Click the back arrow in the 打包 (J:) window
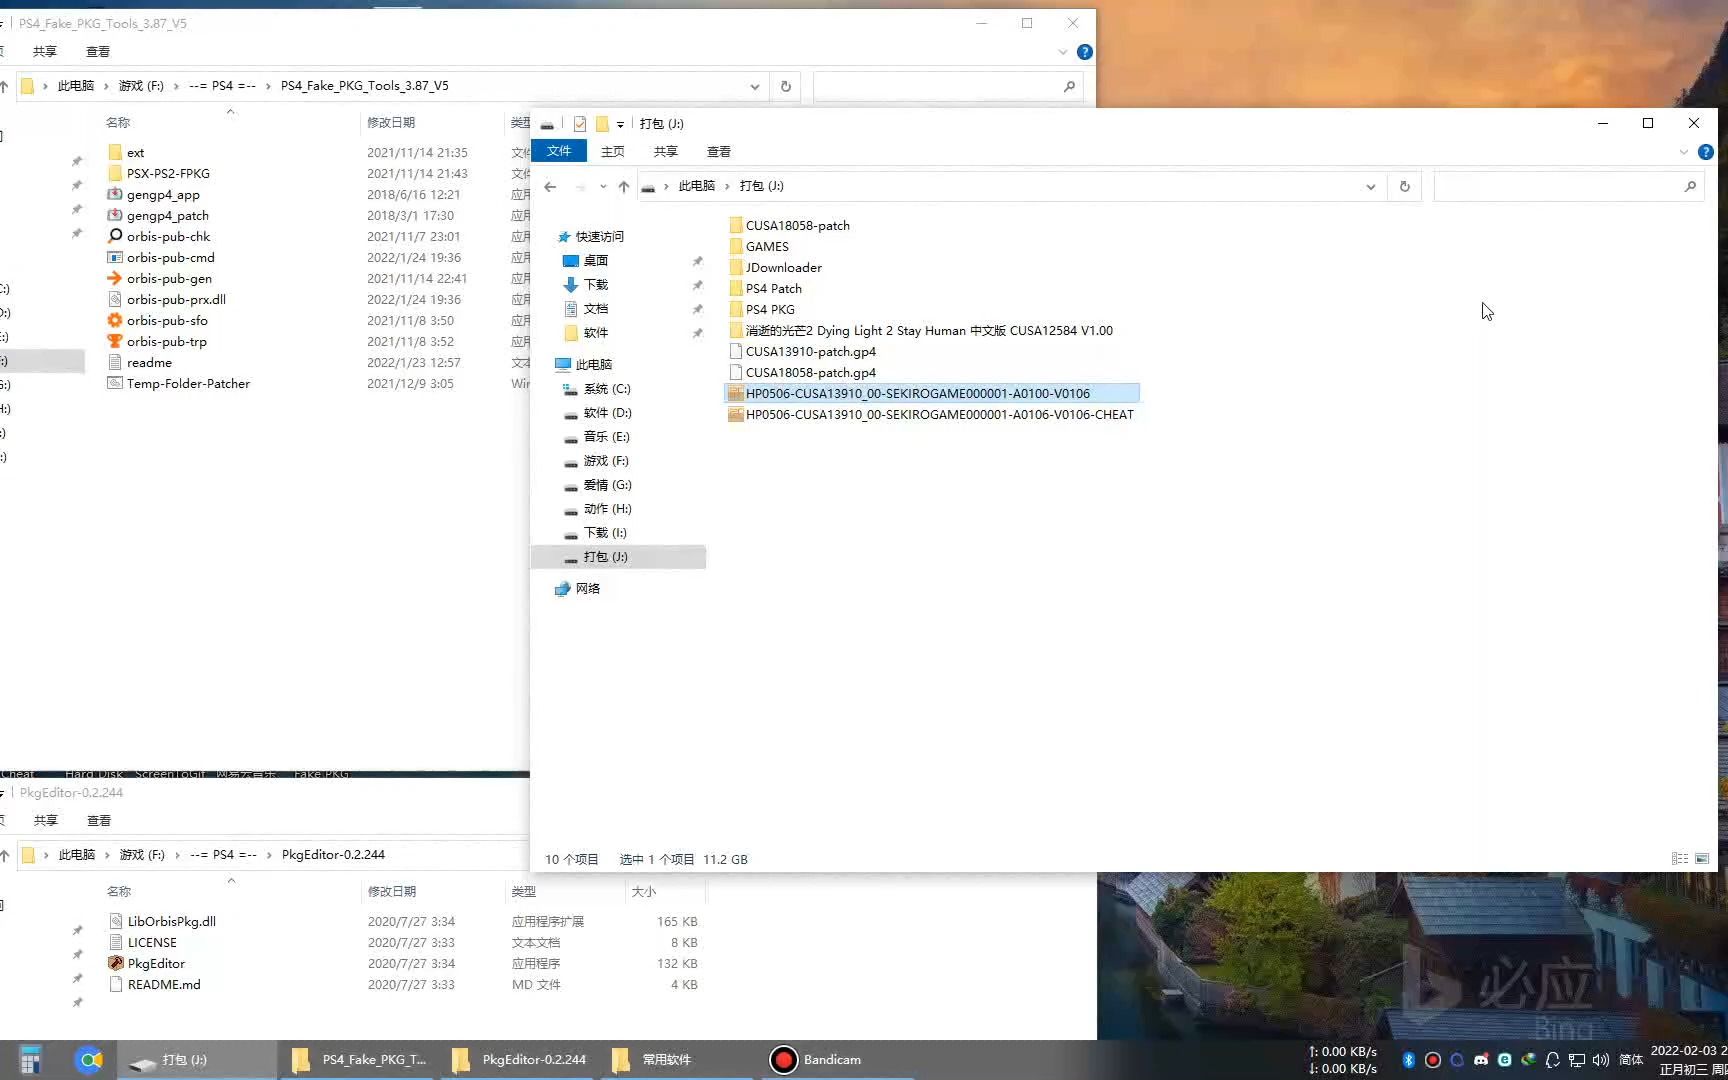 pos(550,186)
